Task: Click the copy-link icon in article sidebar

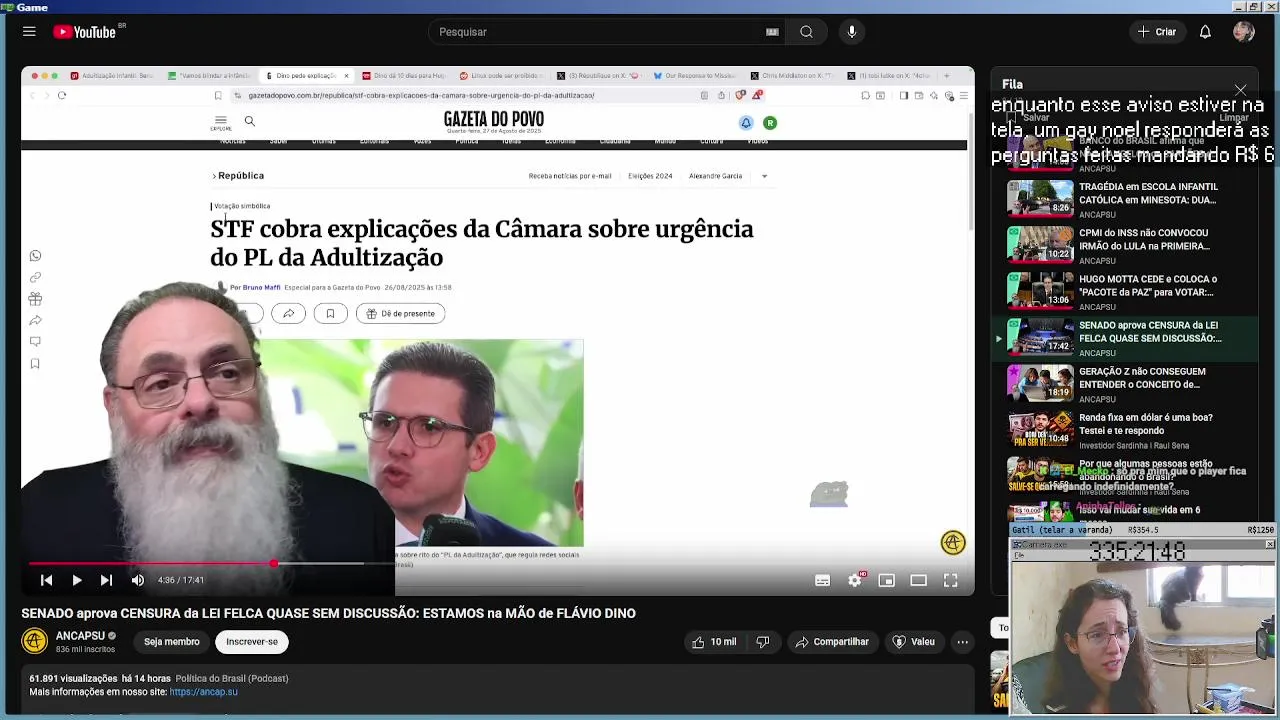Action: [35, 277]
